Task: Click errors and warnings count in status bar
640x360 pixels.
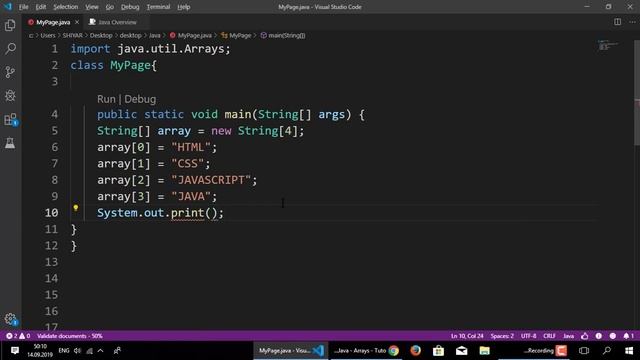Action: click(18, 336)
